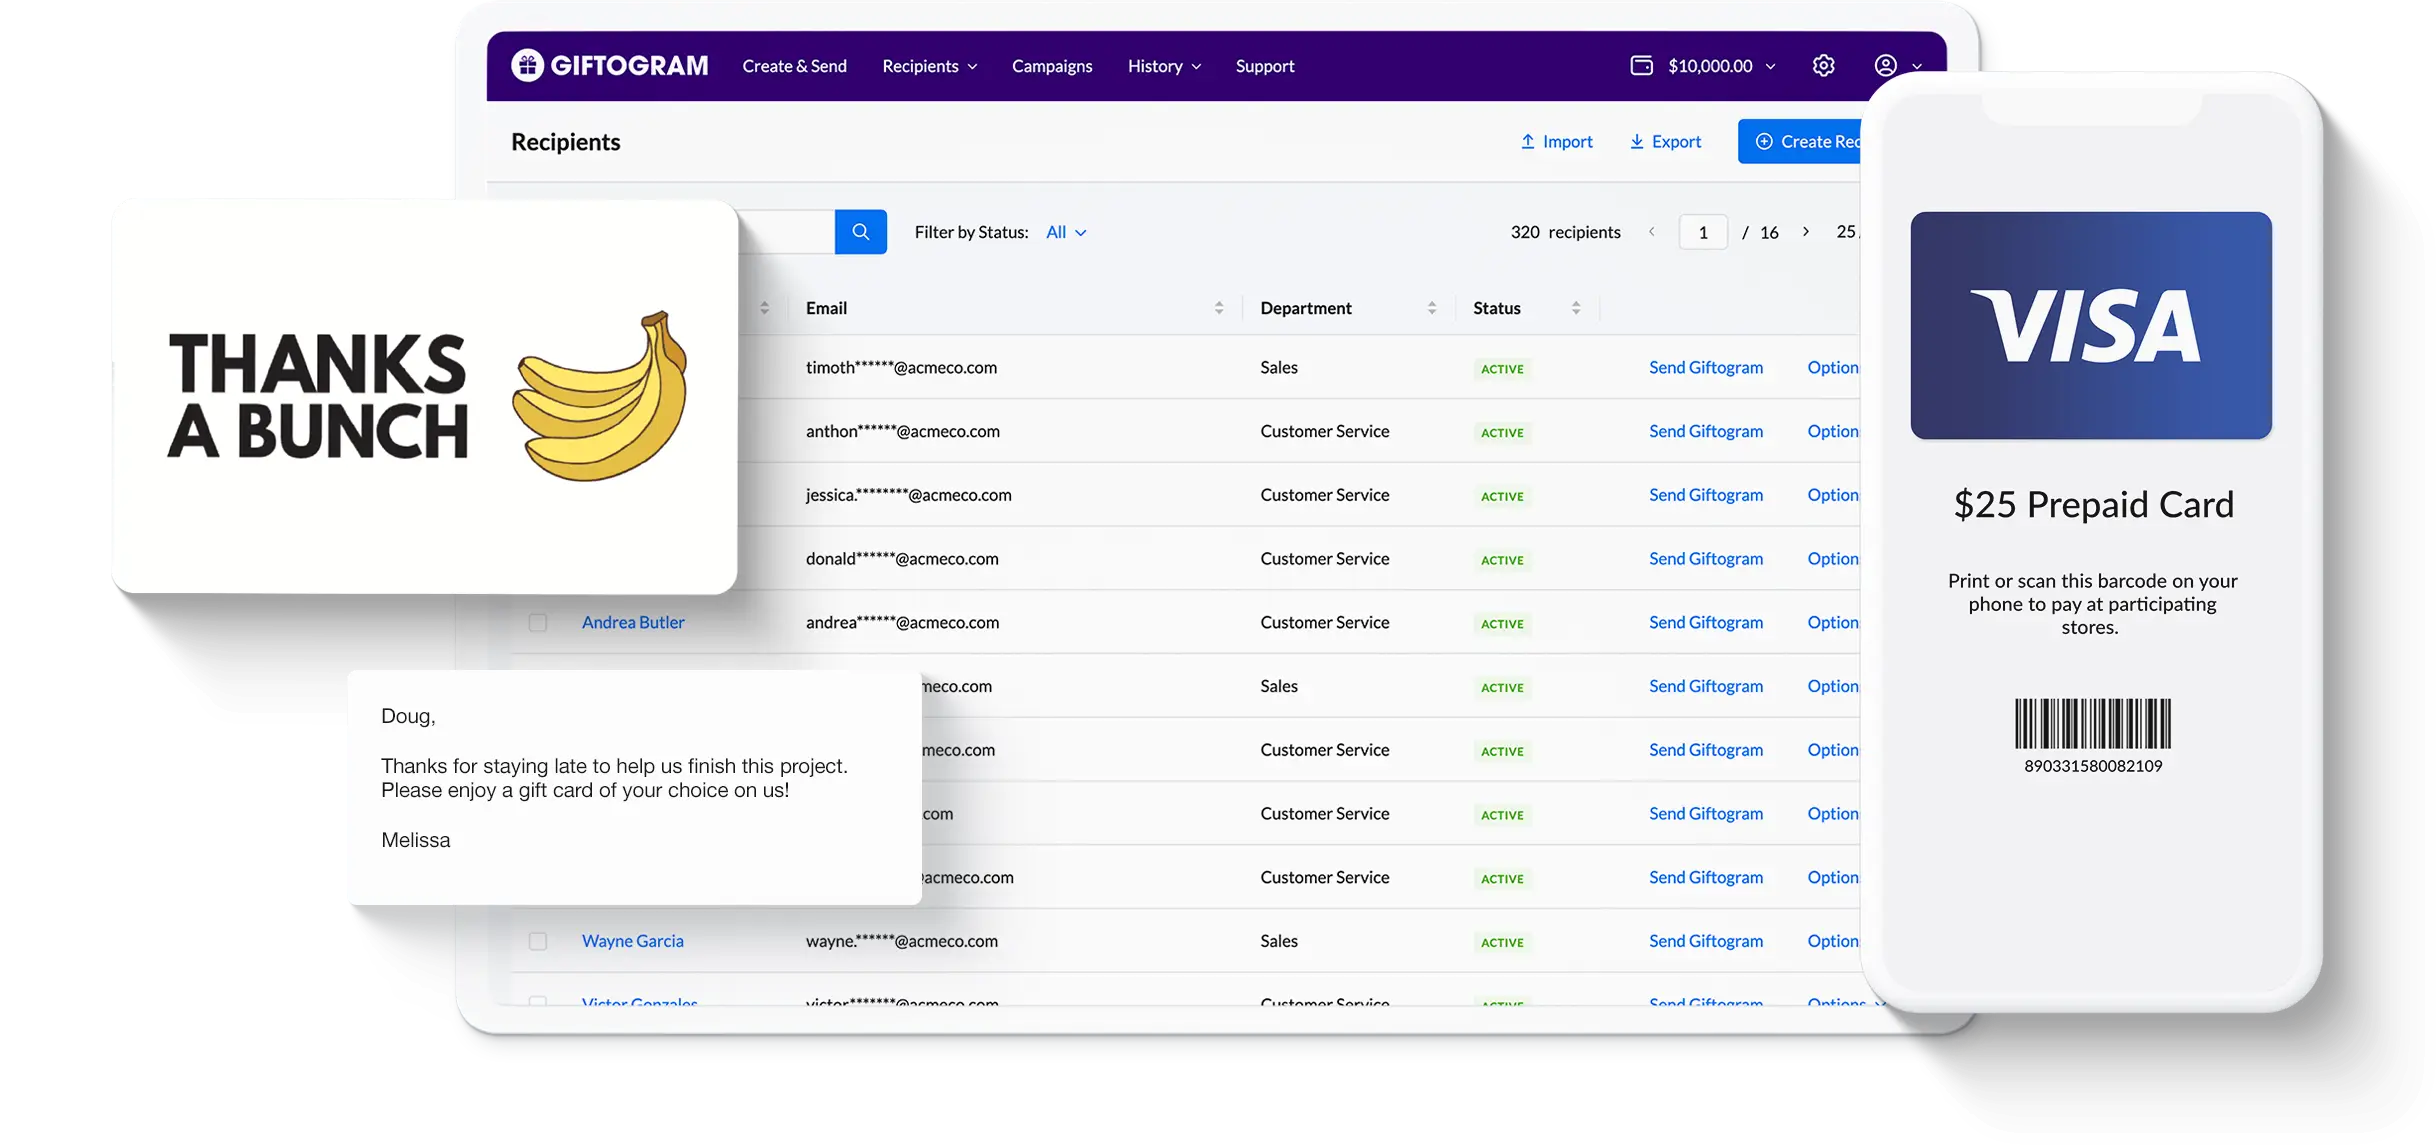2436x1145 pixels.
Task: Expand the Recipients menu dropdown
Action: pos(929,66)
